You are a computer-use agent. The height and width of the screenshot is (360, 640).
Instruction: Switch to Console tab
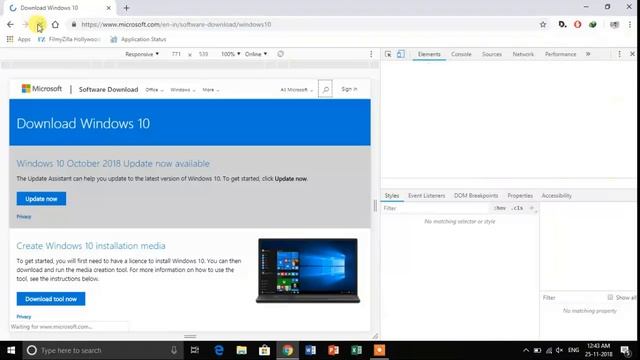(461, 54)
